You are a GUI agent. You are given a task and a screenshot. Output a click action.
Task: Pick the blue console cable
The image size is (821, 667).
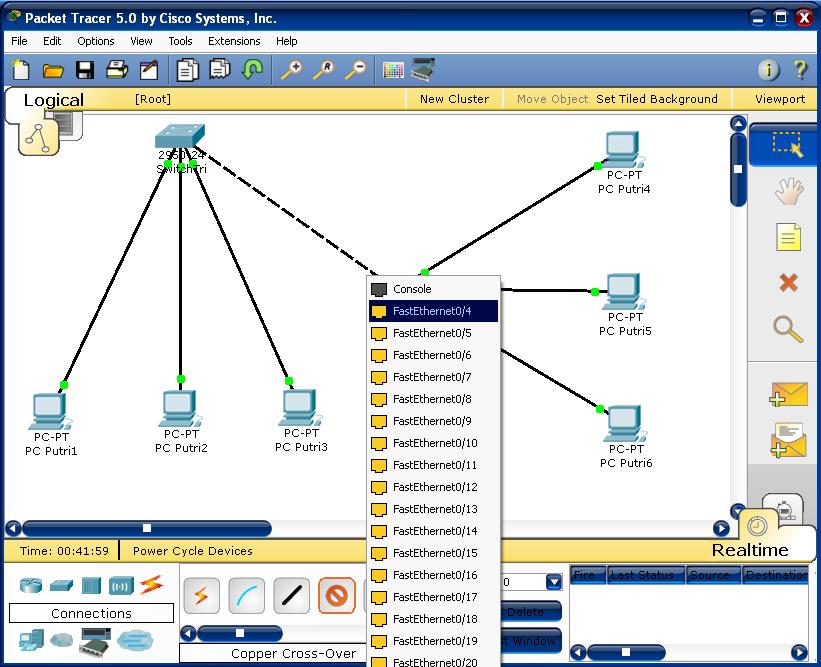click(247, 596)
